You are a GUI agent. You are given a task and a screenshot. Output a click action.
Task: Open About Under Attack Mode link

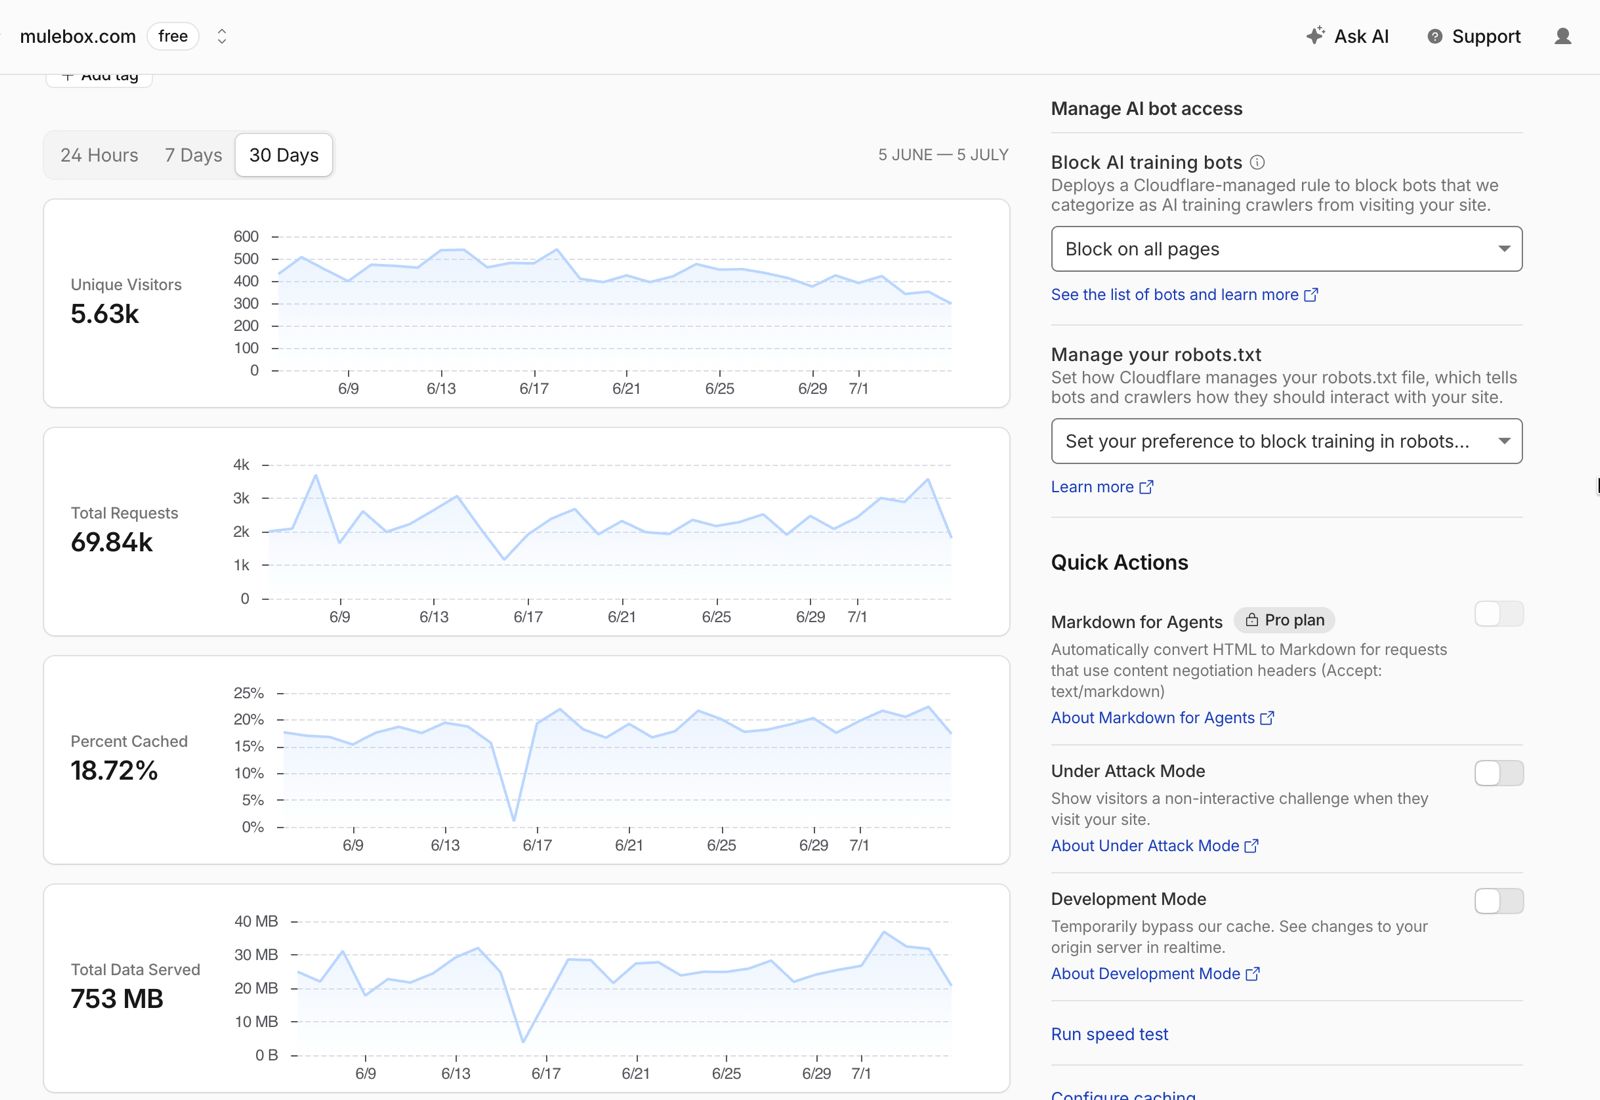point(1154,846)
